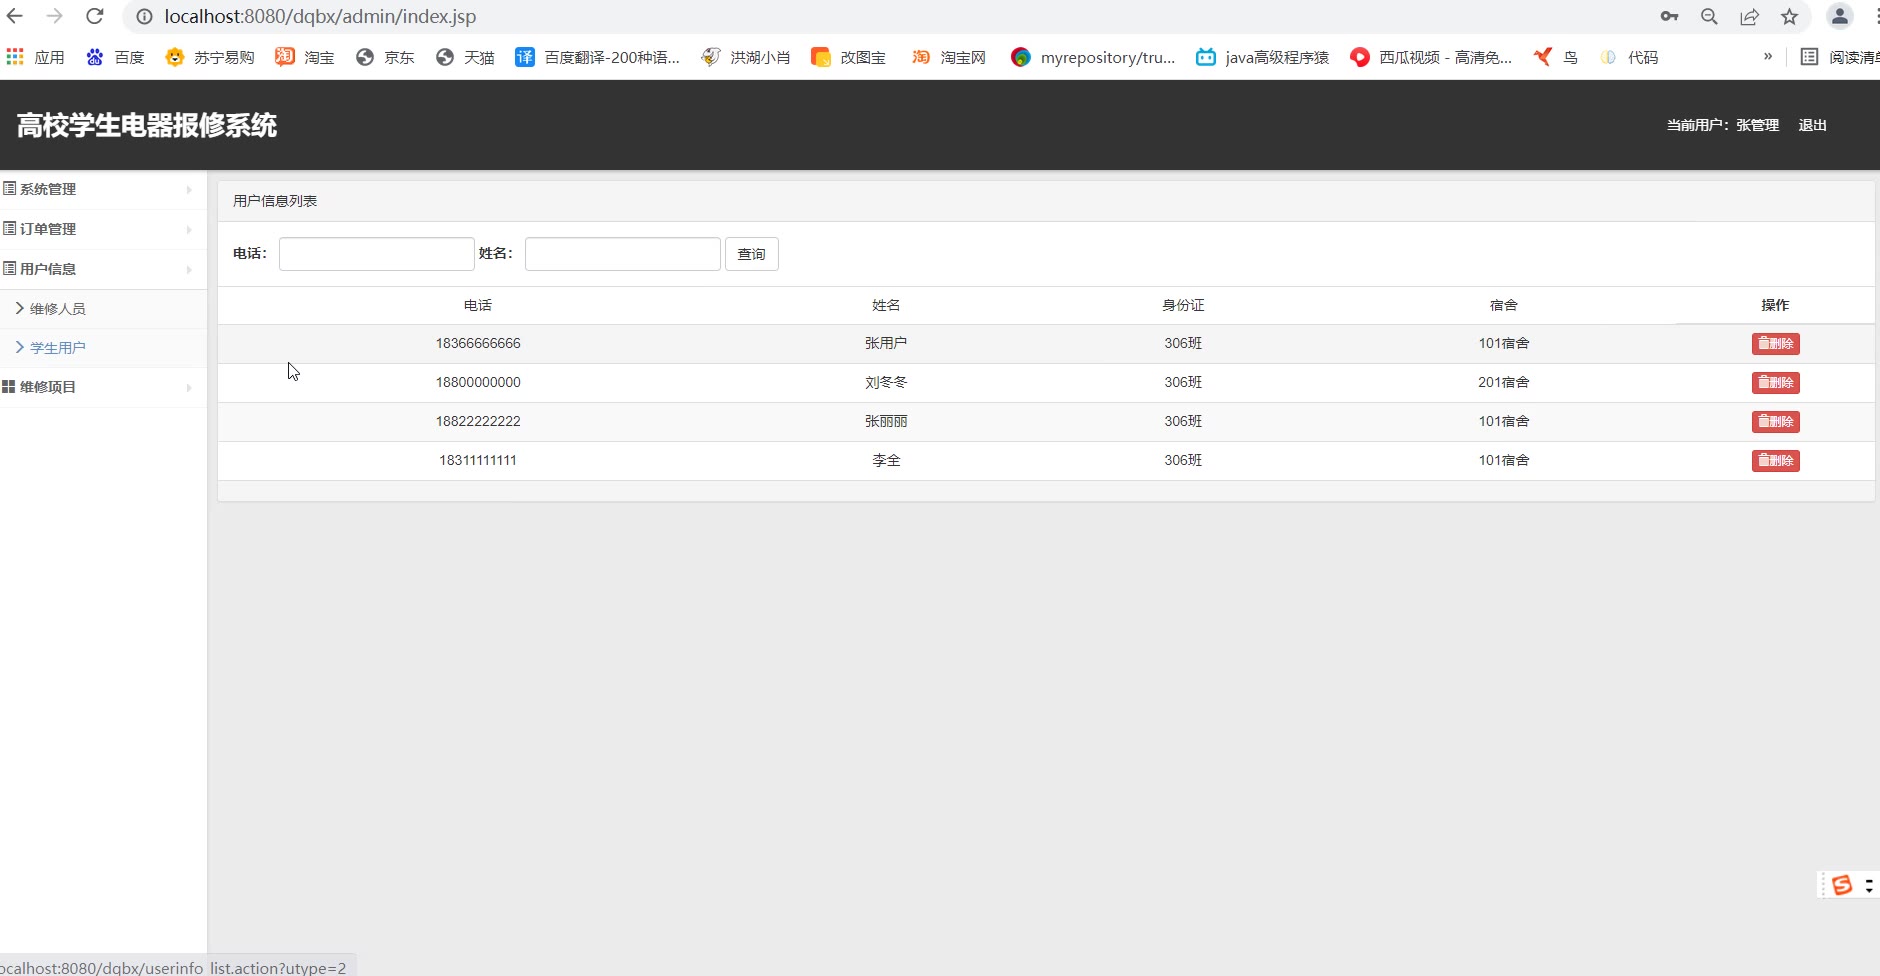Delete the 张用户 row
The image size is (1880, 976).
[x=1775, y=344]
